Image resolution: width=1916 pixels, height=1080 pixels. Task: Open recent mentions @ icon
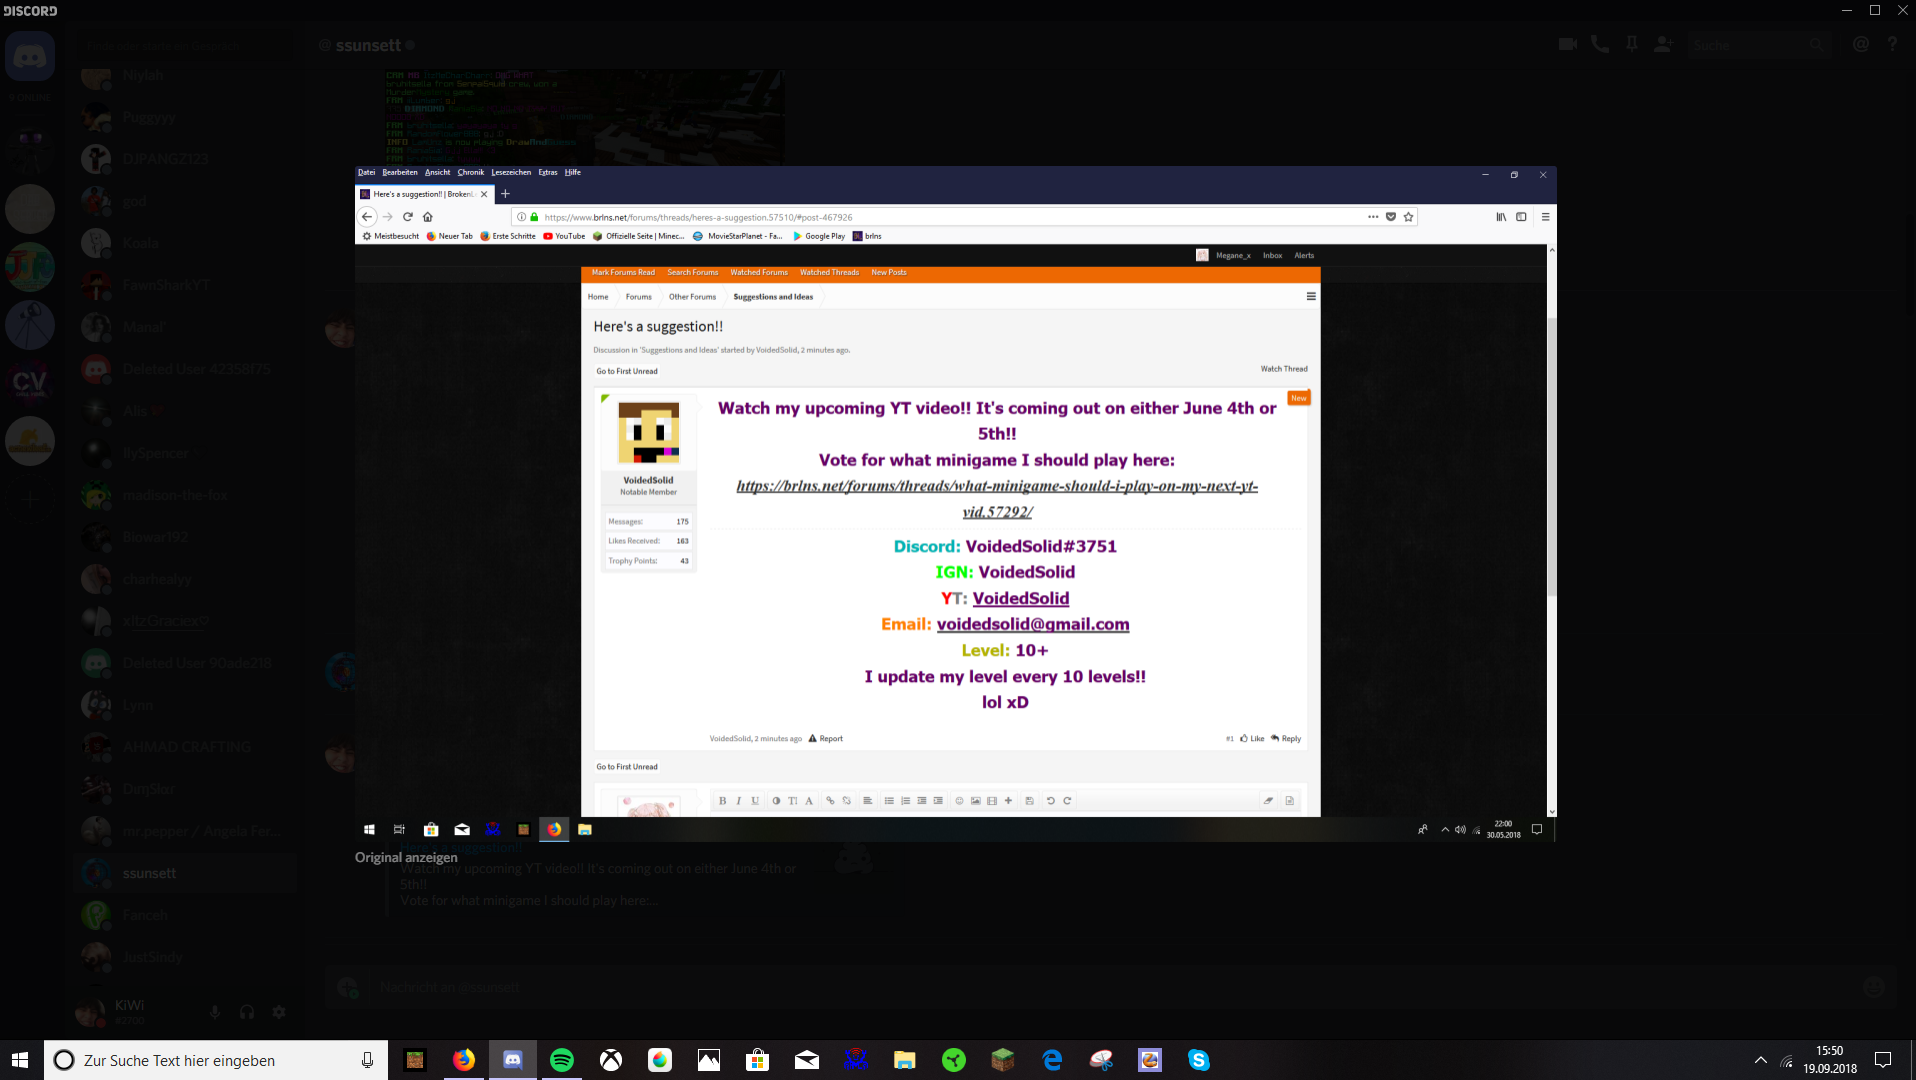tap(1860, 45)
